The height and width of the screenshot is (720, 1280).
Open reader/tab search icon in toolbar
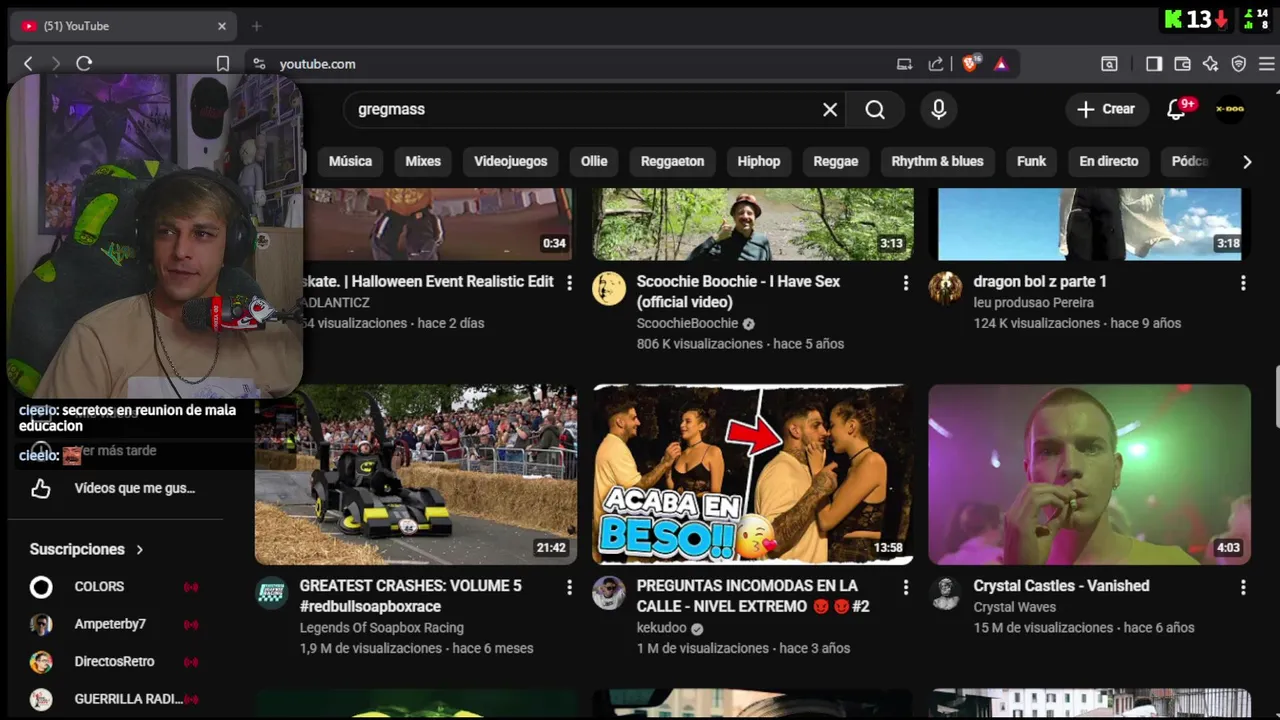pos(1109,64)
